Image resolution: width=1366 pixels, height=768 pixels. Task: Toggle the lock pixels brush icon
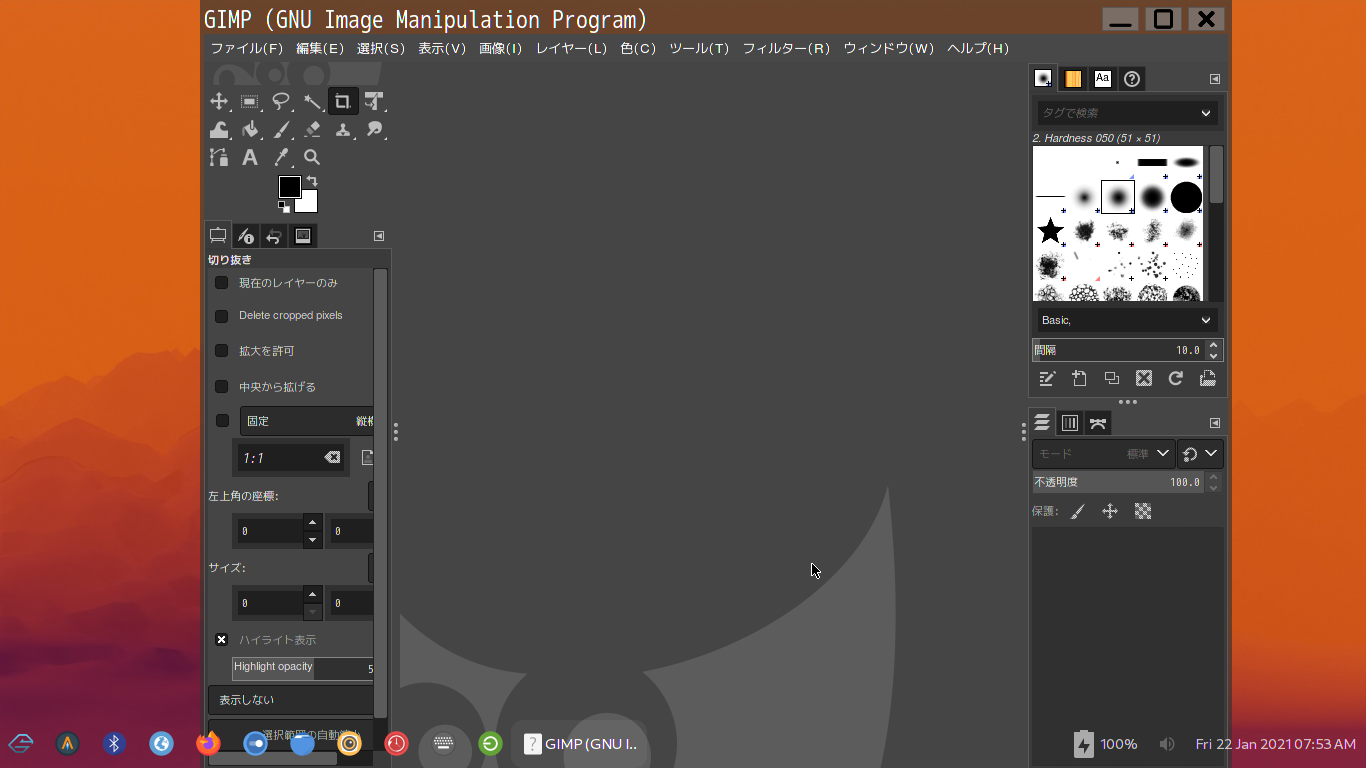click(x=1077, y=511)
